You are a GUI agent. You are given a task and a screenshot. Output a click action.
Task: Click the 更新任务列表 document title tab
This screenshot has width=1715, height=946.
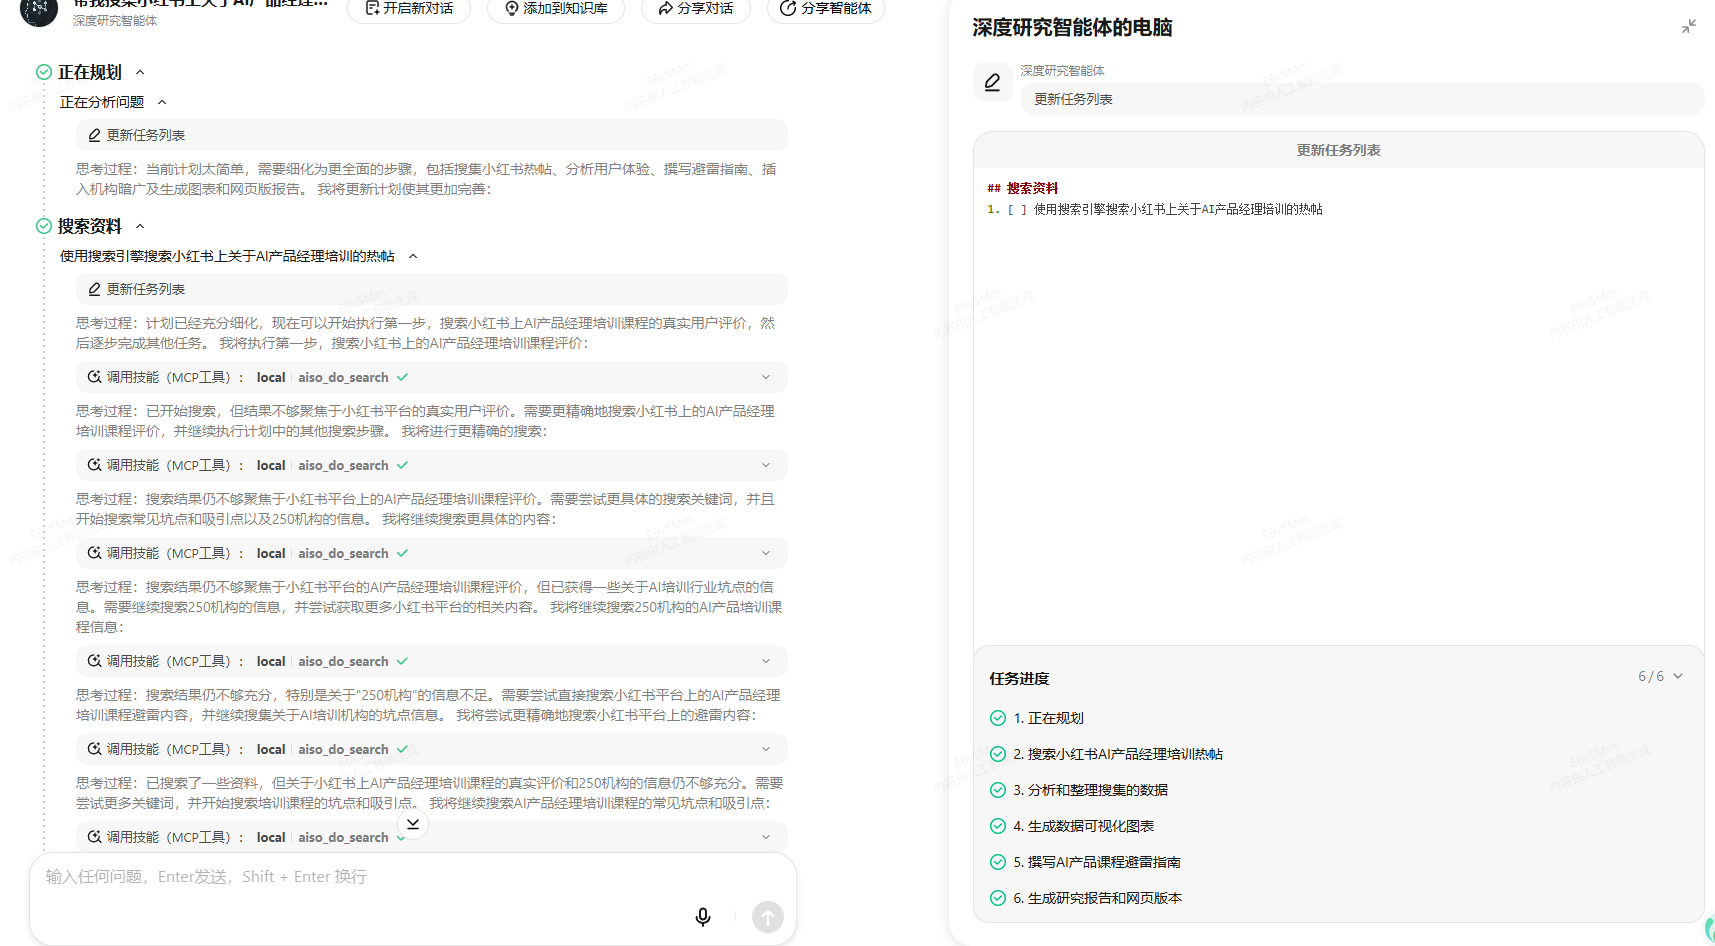[1338, 150]
